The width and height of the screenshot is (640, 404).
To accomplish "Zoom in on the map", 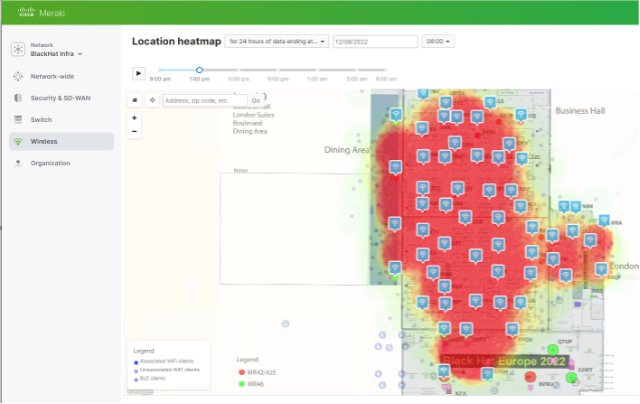I will click(x=135, y=117).
